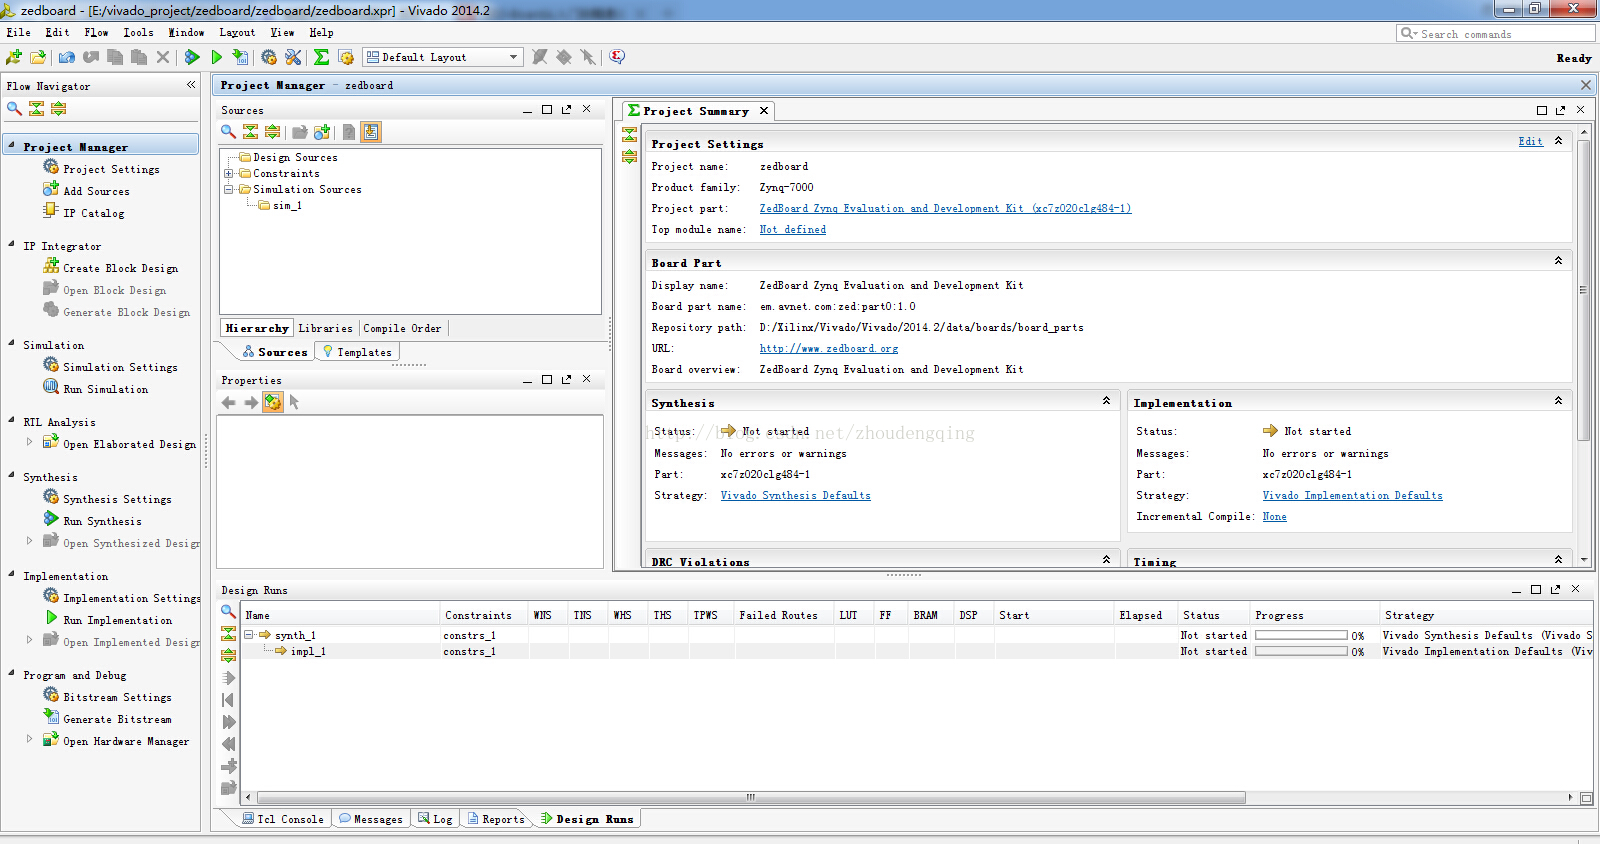Collapse the Implementation summary section chevron

coord(1558,400)
